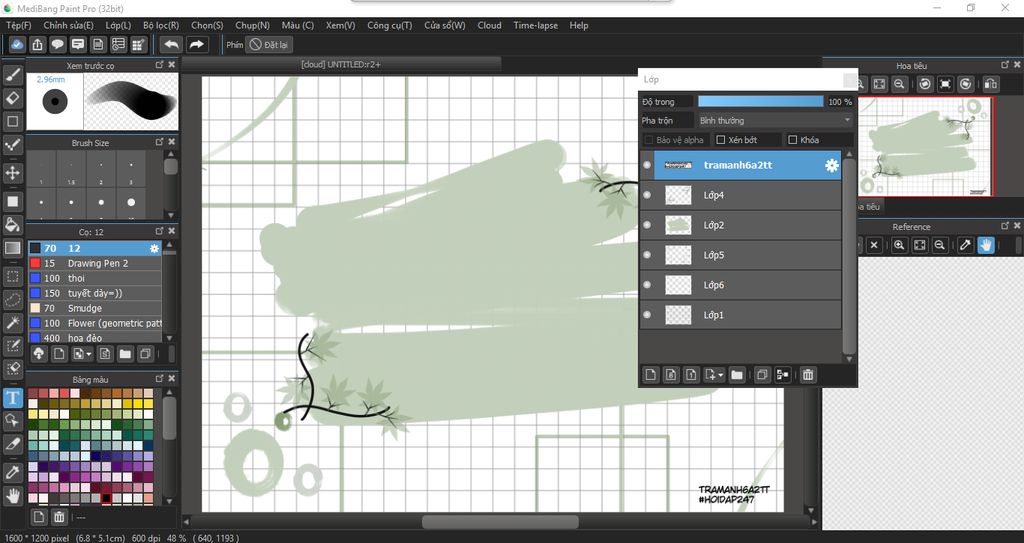
Task: Select the rectangular Select tool
Action: click(13, 276)
